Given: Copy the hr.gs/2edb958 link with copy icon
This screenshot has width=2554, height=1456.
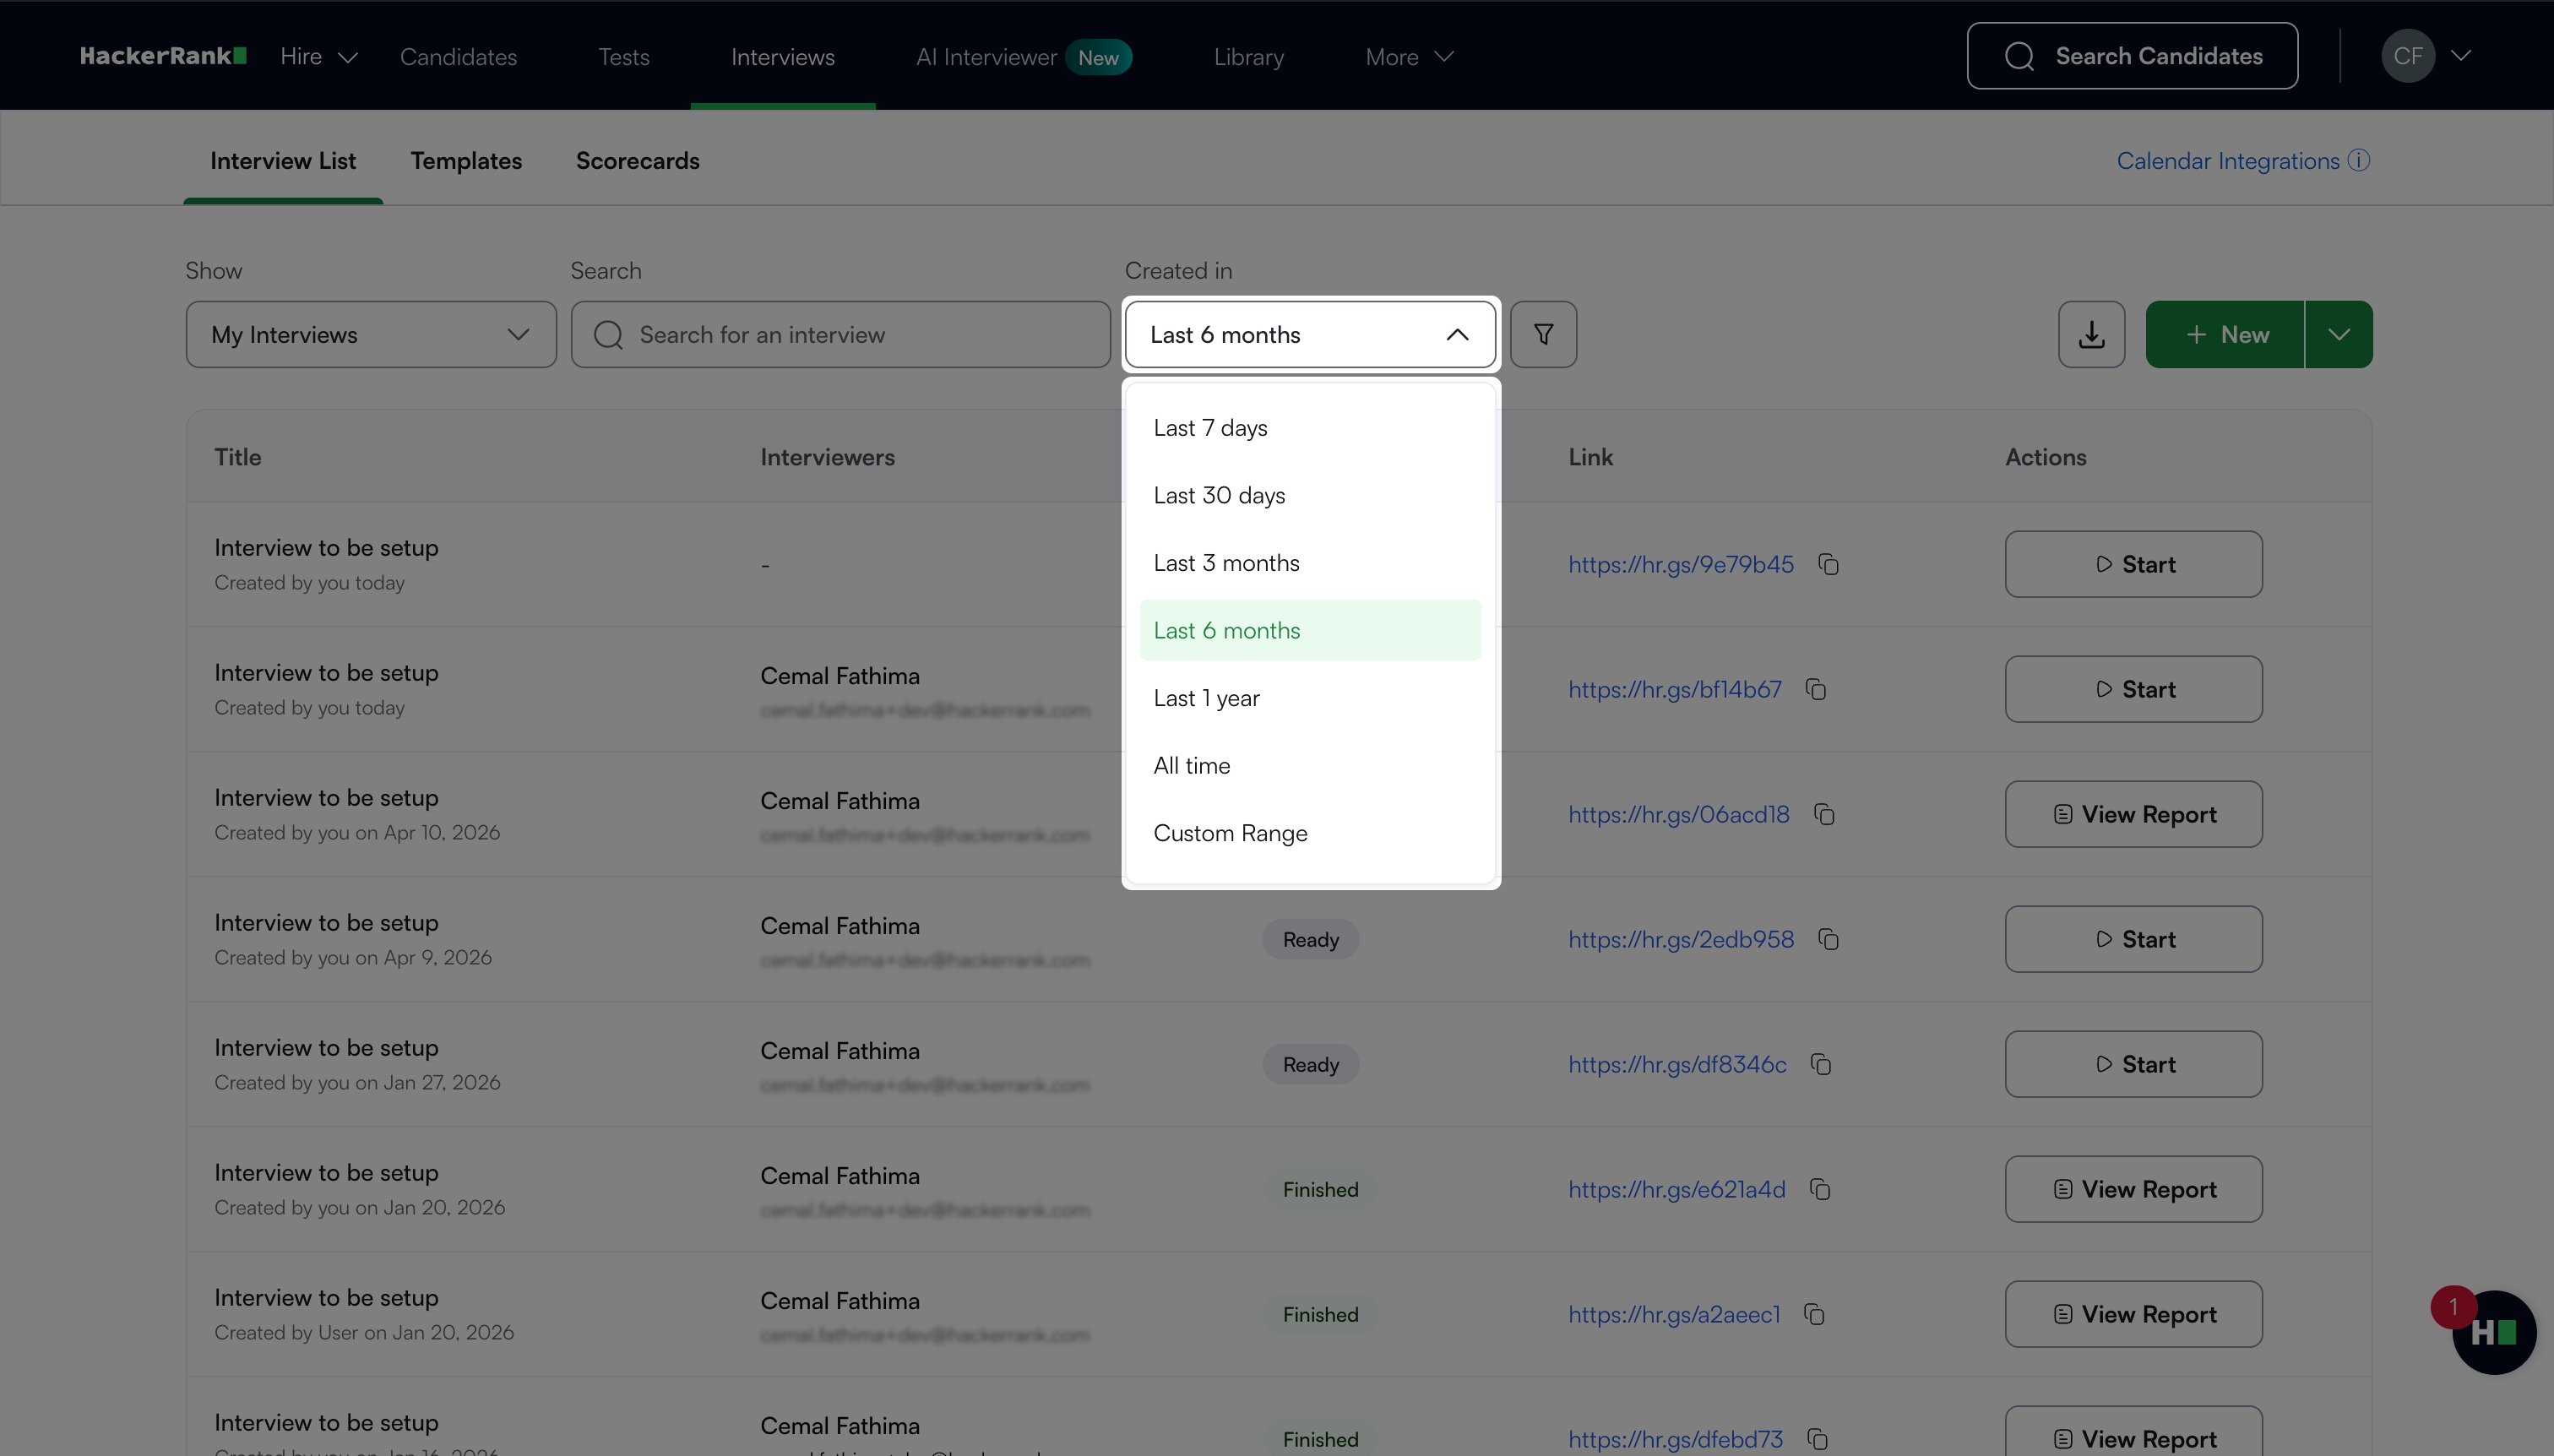Looking at the screenshot, I should [1828, 939].
